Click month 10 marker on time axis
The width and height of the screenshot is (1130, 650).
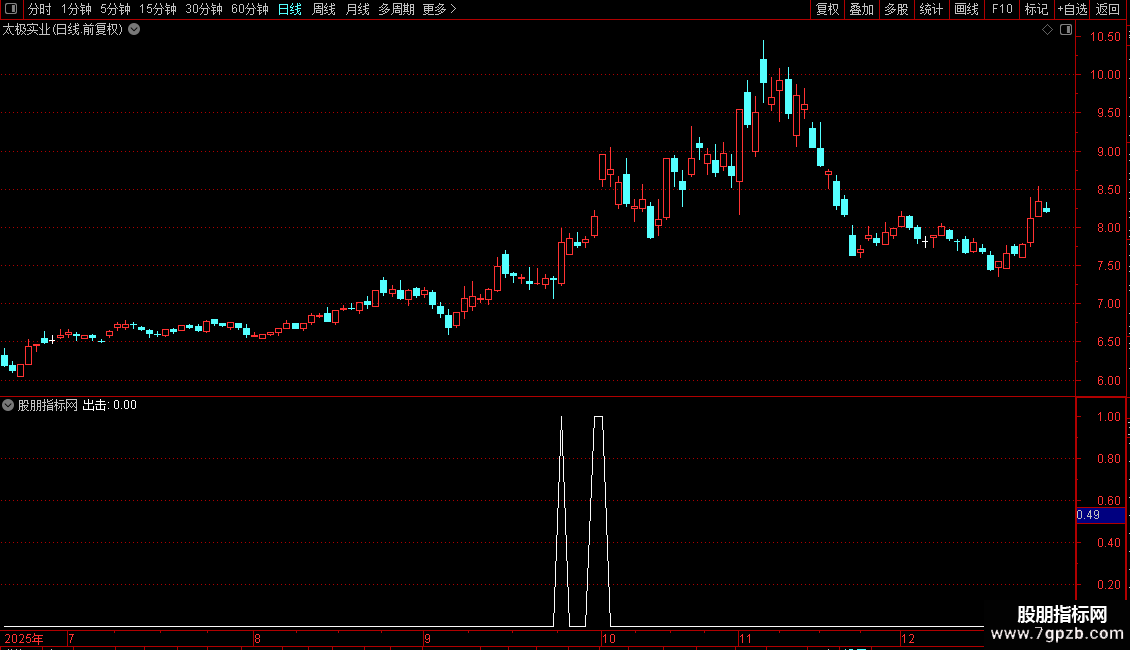point(609,638)
